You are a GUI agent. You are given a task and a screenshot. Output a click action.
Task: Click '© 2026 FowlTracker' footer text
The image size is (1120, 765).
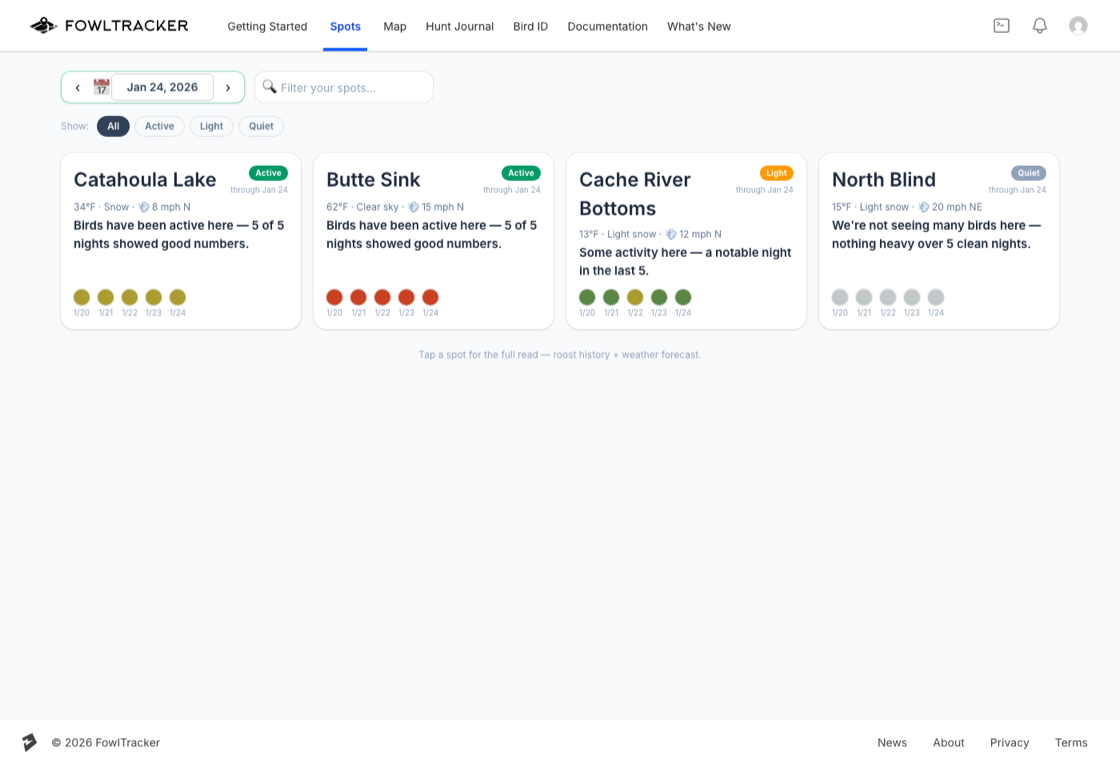106,743
